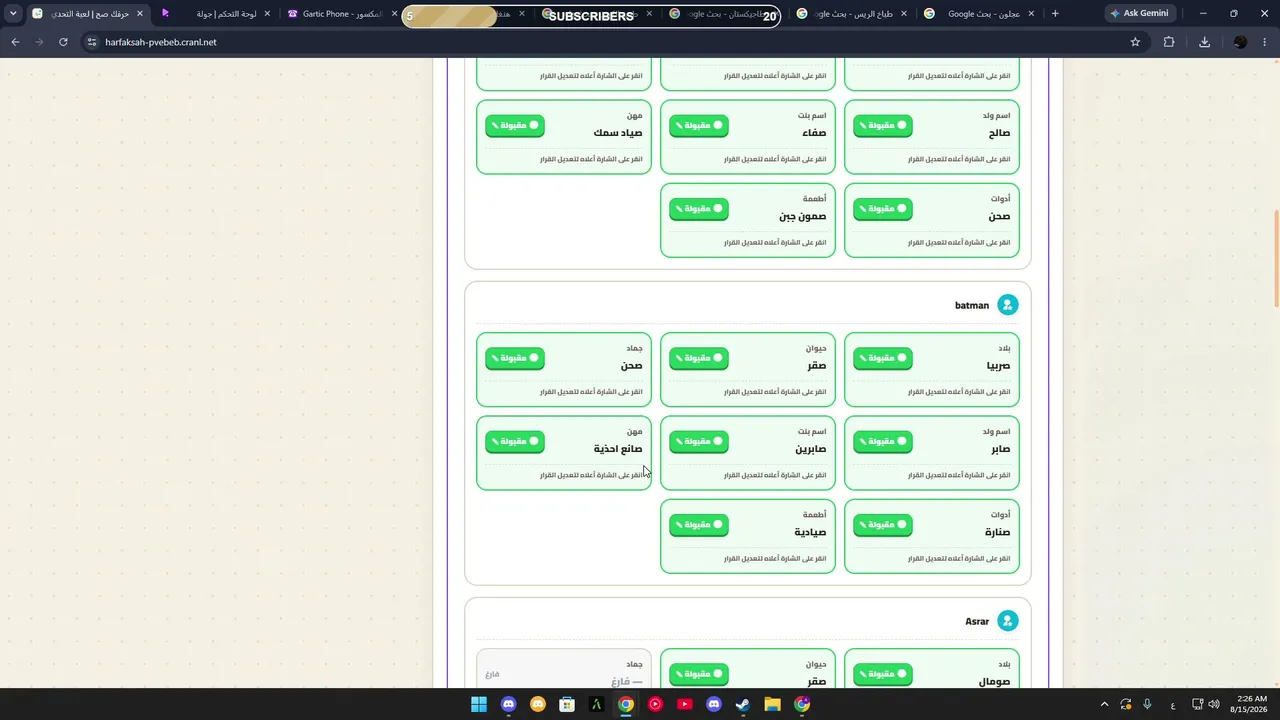1280x720 pixels.
Task: Switch to the عجلون Google search tab
Action: click(x=980, y=14)
